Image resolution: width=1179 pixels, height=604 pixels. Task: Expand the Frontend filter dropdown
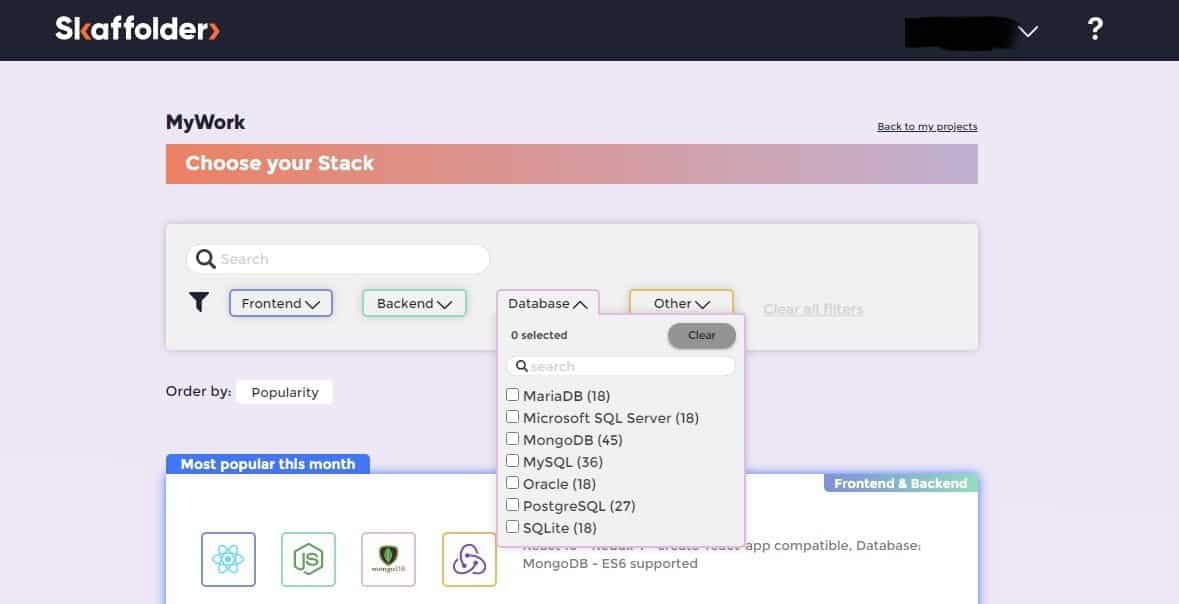[281, 303]
